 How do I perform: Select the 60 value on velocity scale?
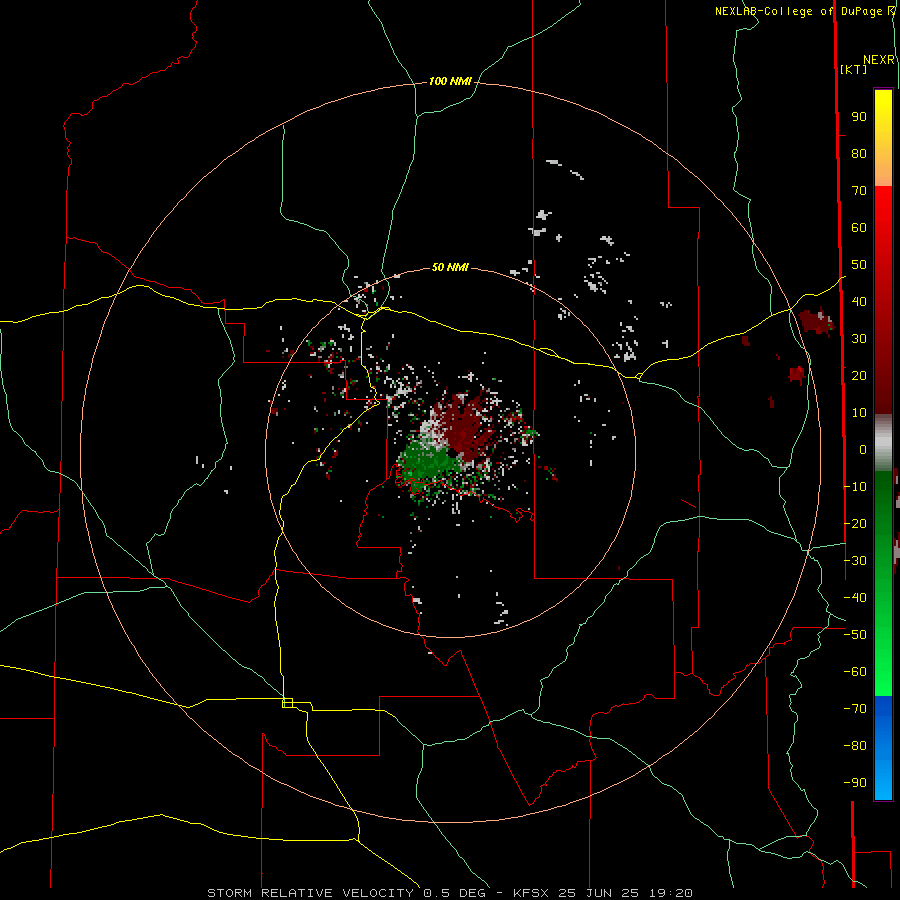859,228
